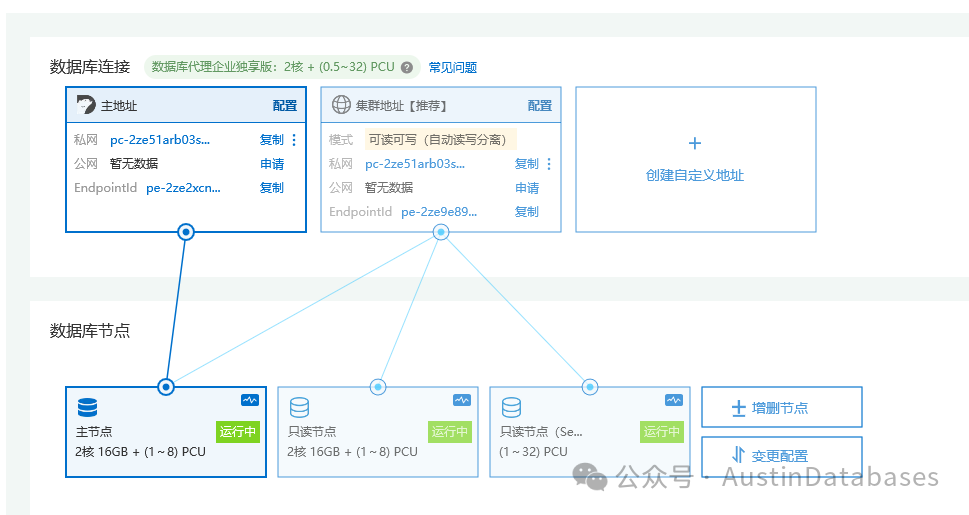
Task: Click 增删节点 button
Action: click(782, 407)
